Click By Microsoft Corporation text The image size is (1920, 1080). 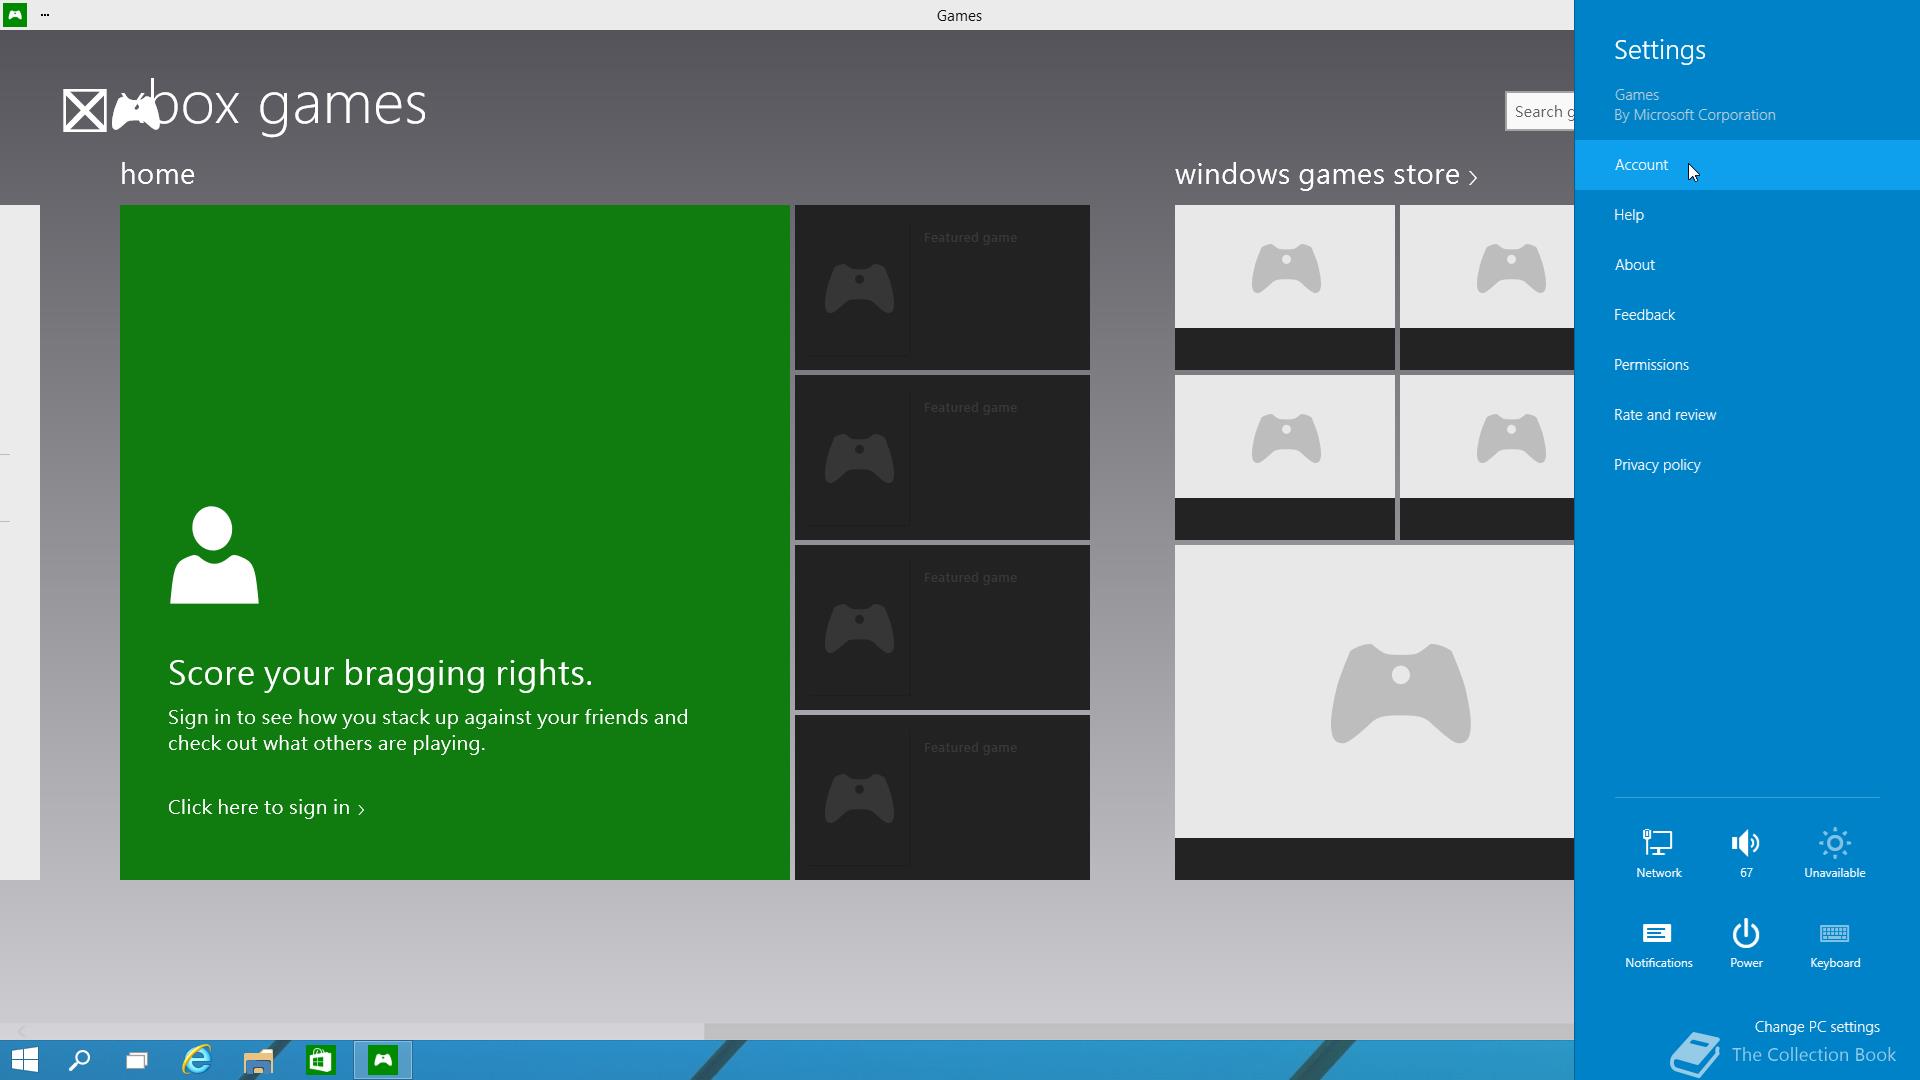[x=1695, y=115]
